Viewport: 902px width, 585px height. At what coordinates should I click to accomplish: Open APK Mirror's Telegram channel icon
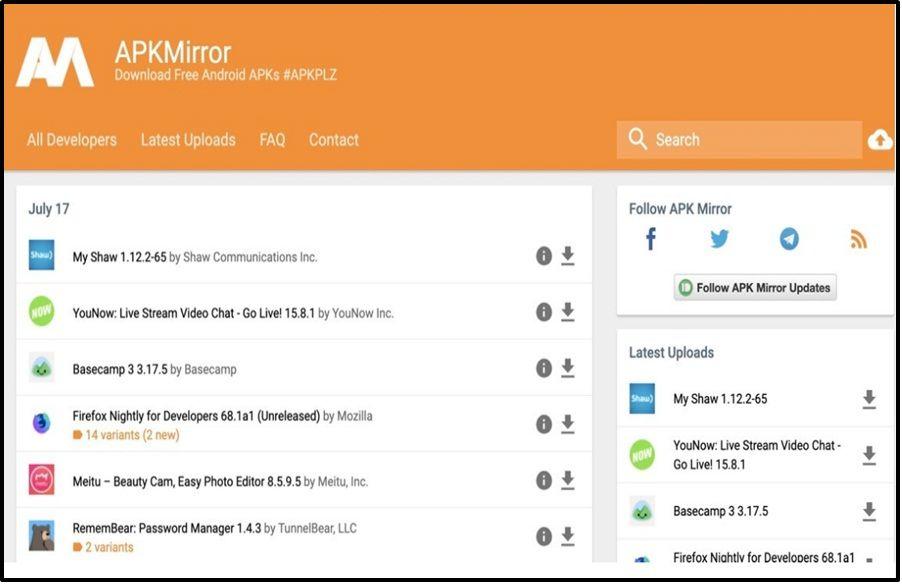789,239
